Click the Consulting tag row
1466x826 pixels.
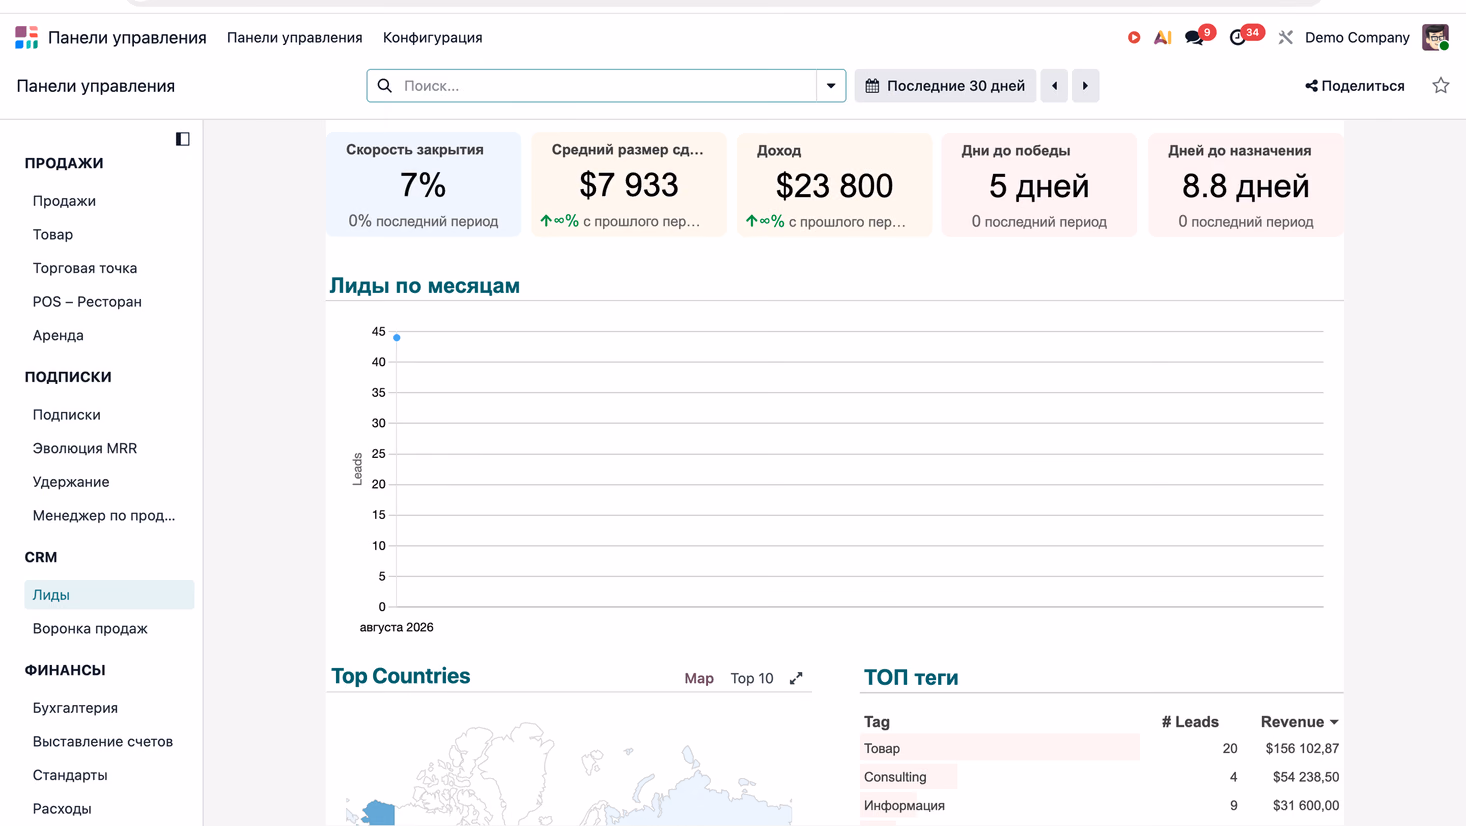pos(1101,777)
